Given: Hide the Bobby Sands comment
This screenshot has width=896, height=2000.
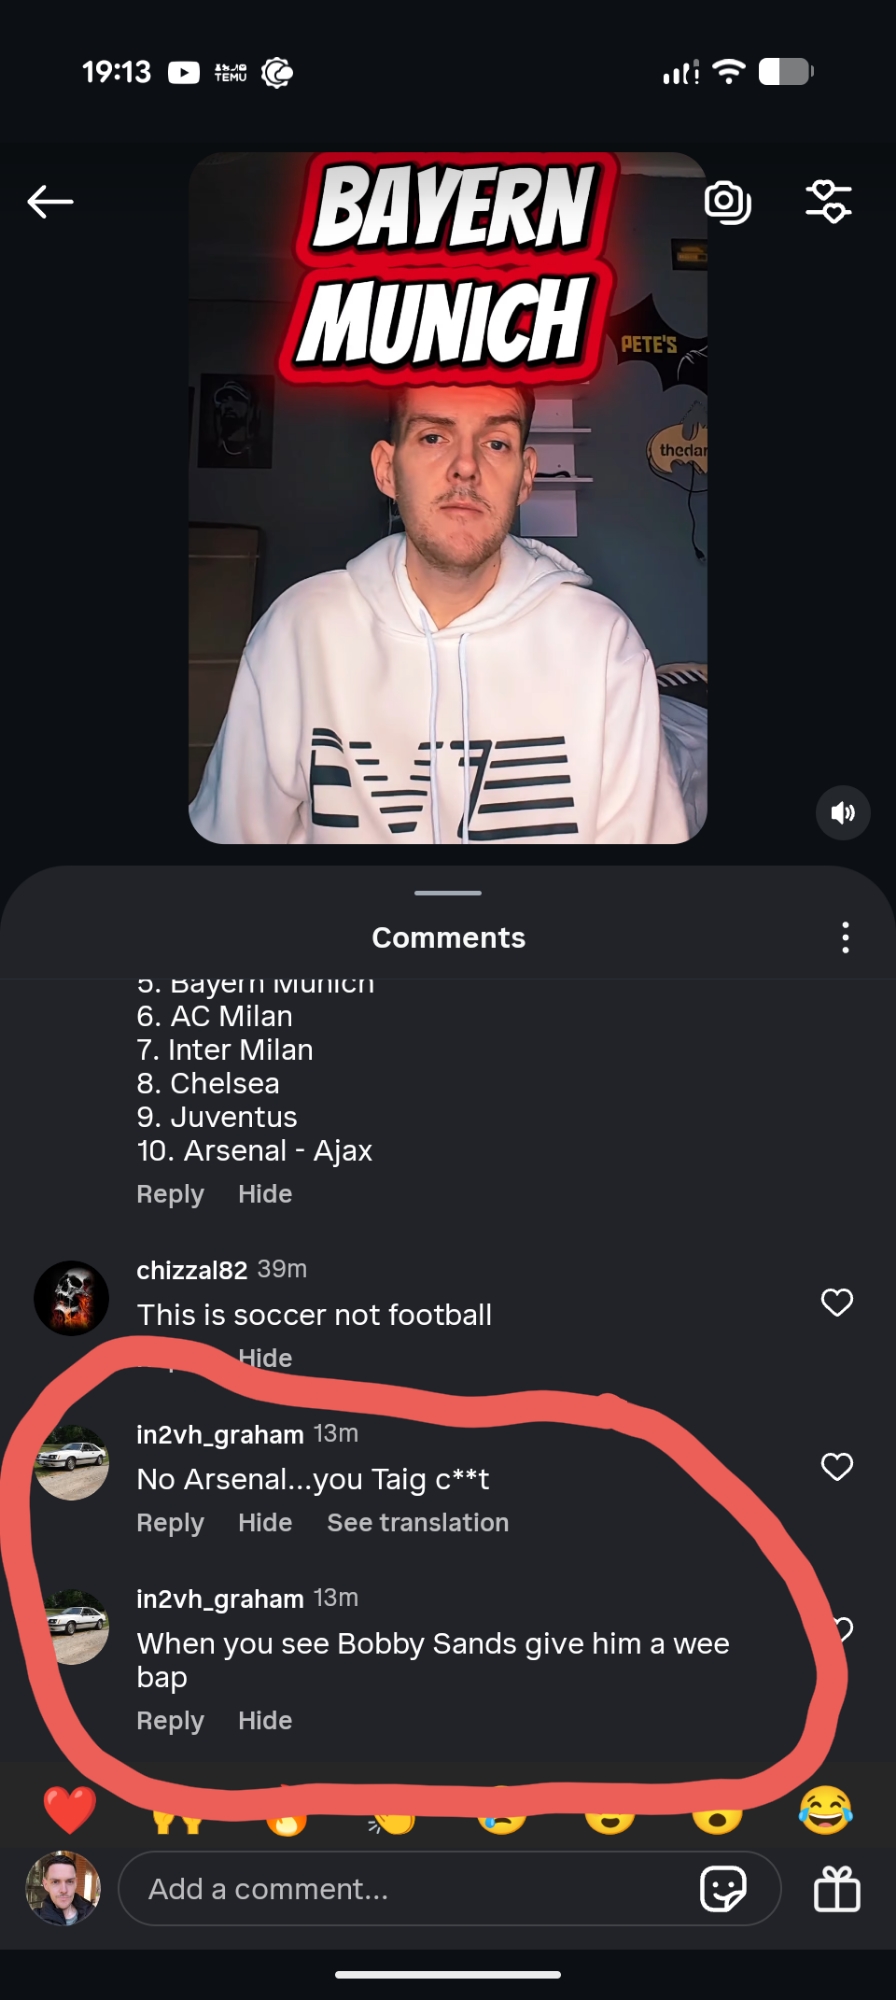Looking at the screenshot, I should click(265, 1721).
